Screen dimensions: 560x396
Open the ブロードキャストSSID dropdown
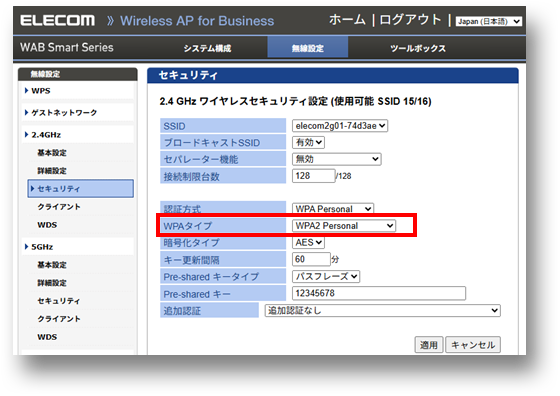click(x=308, y=142)
